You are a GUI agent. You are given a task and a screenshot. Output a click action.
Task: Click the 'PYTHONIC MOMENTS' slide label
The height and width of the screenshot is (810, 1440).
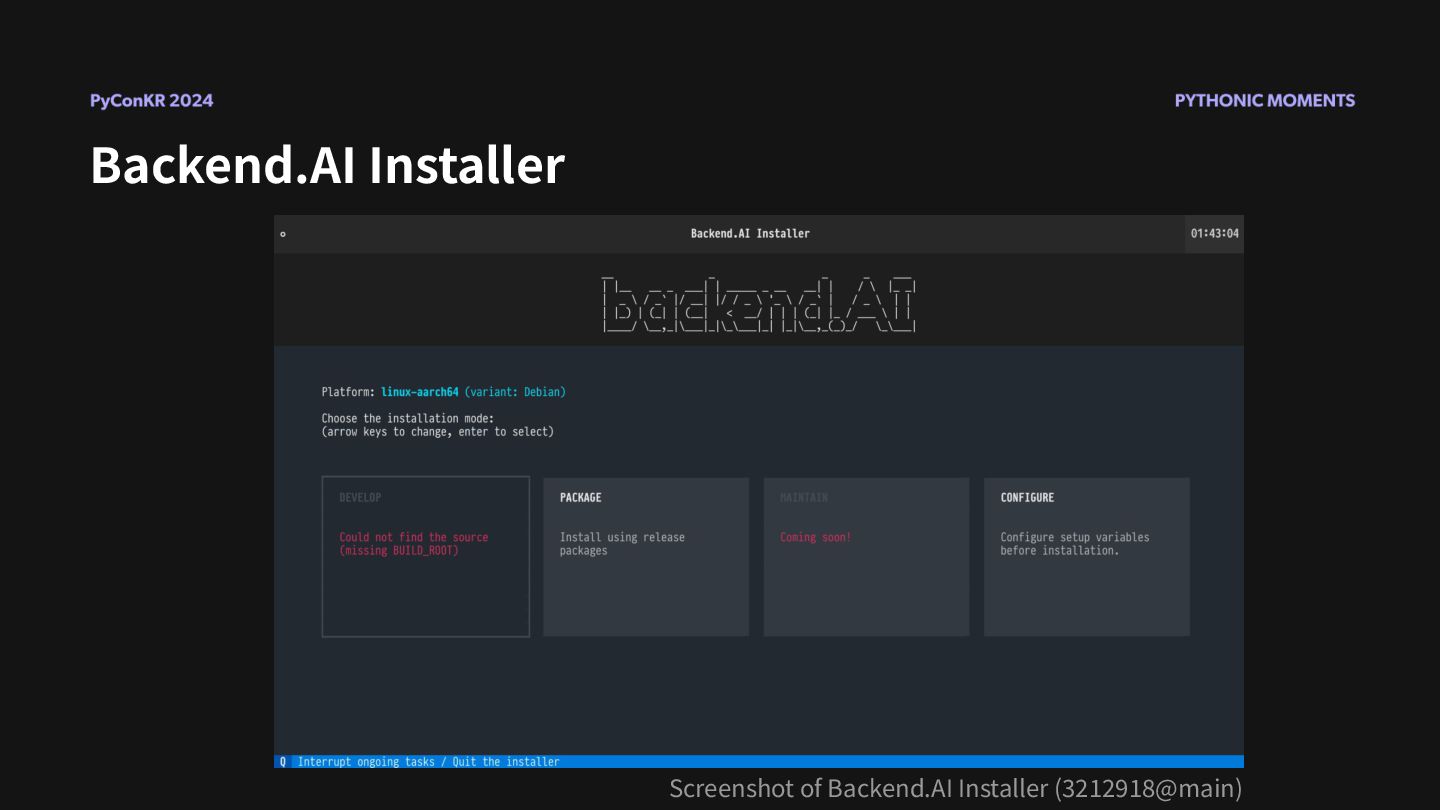(1265, 100)
